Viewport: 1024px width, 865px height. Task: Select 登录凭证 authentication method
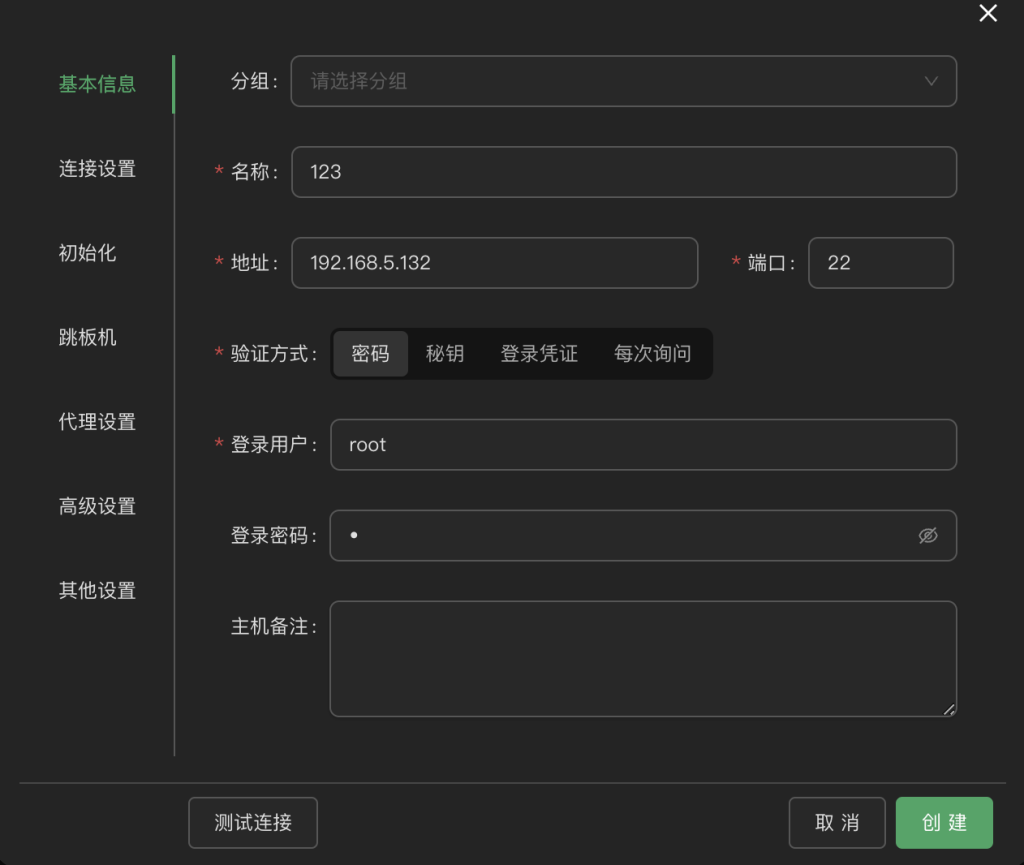tap(539, 354)
